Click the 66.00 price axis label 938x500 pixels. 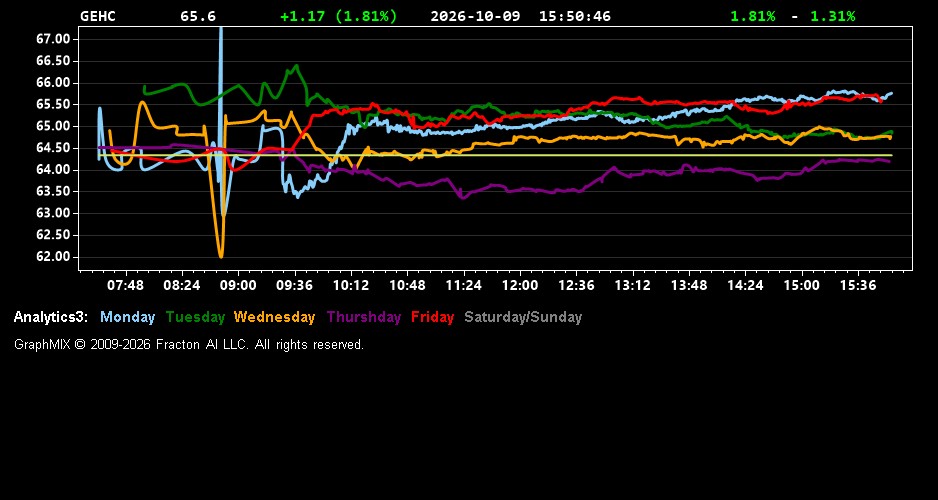coord(54,83)
